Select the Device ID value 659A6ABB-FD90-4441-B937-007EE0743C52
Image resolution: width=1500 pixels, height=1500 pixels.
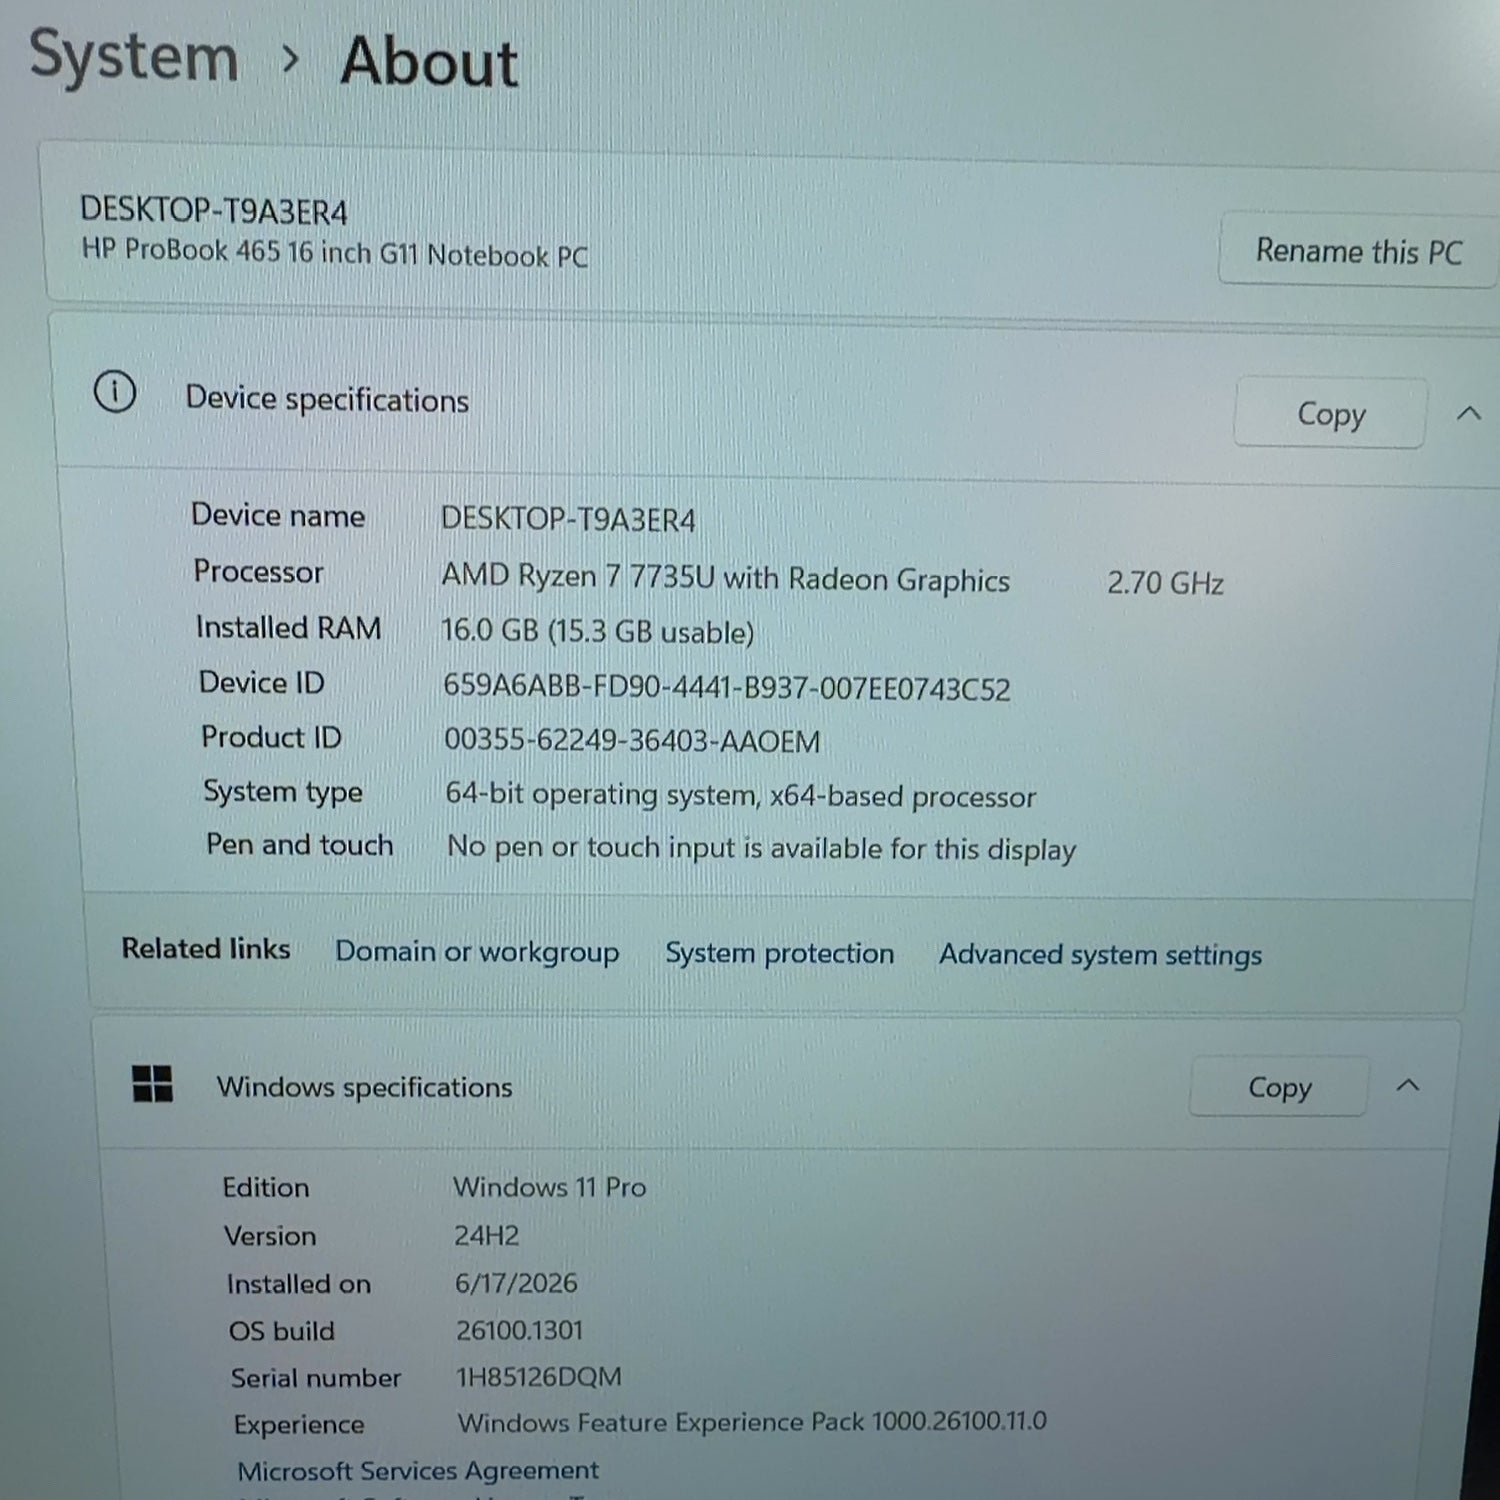pos(727,688)
